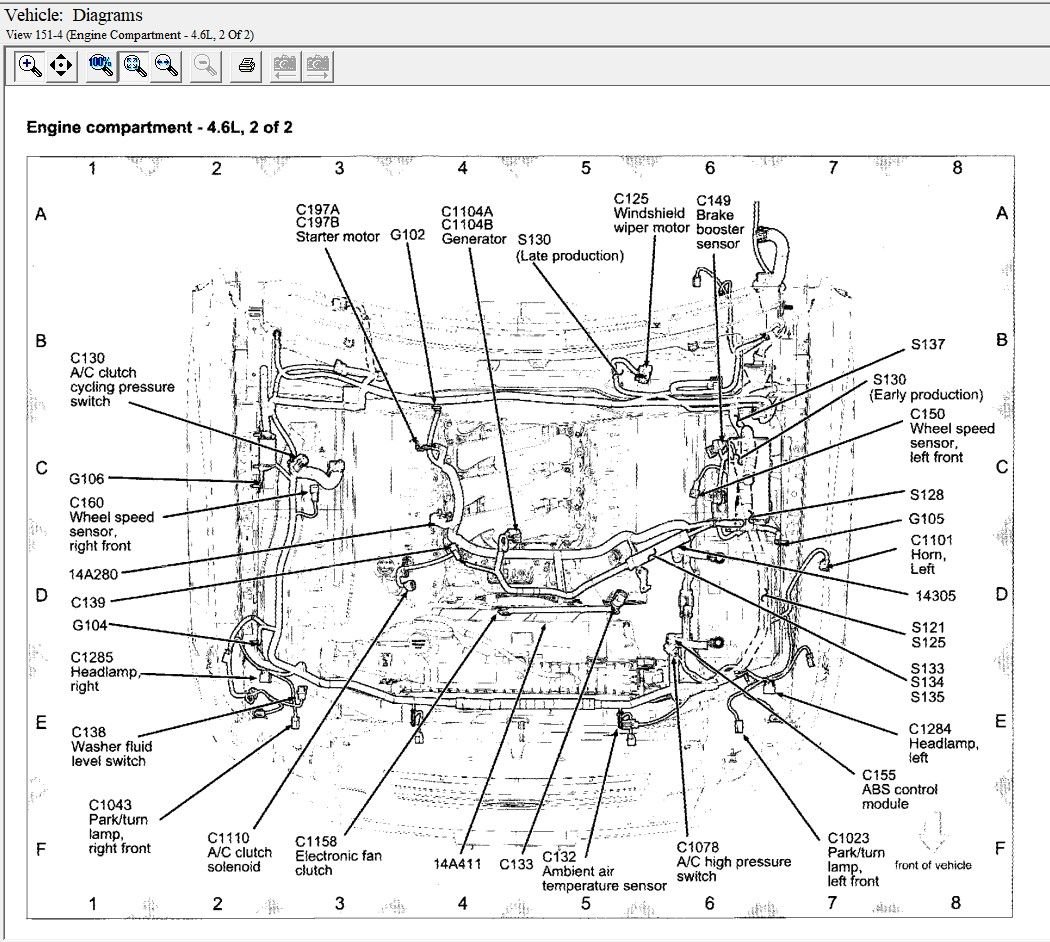Click the fit-to-window zoom icon
1050x942 pixels.
133,66
